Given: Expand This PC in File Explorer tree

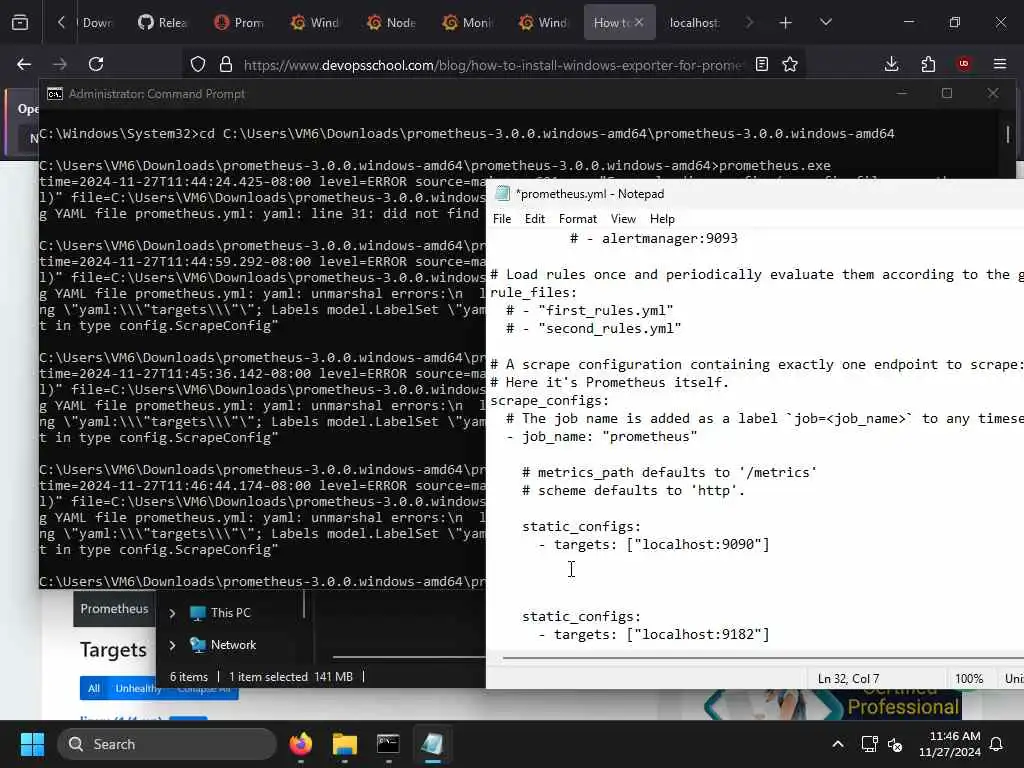Looking at the screenshot, I should [172, 613].
